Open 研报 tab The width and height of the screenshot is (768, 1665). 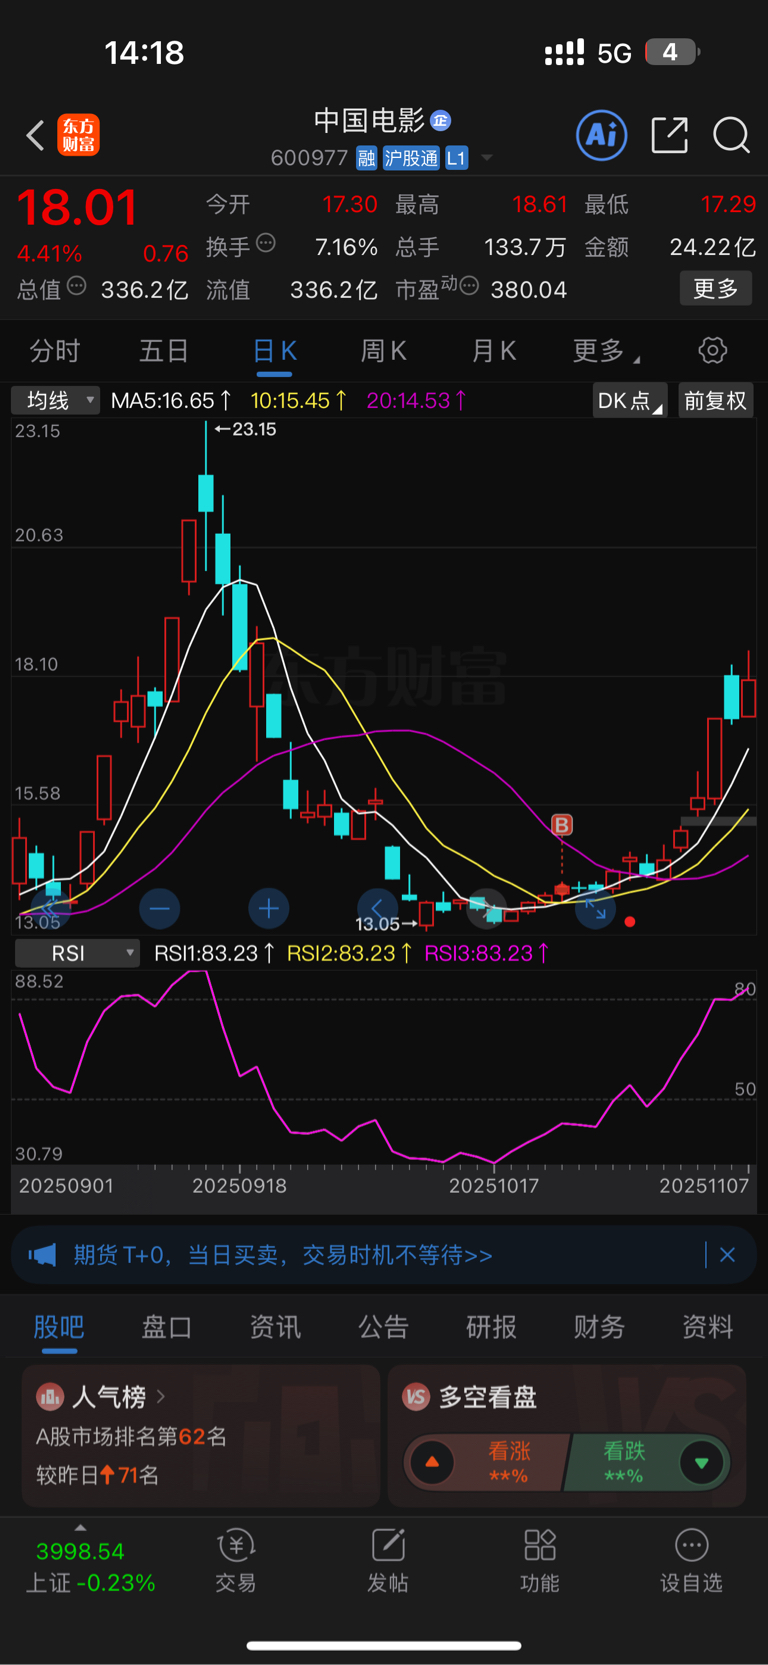click(492, 1327)
